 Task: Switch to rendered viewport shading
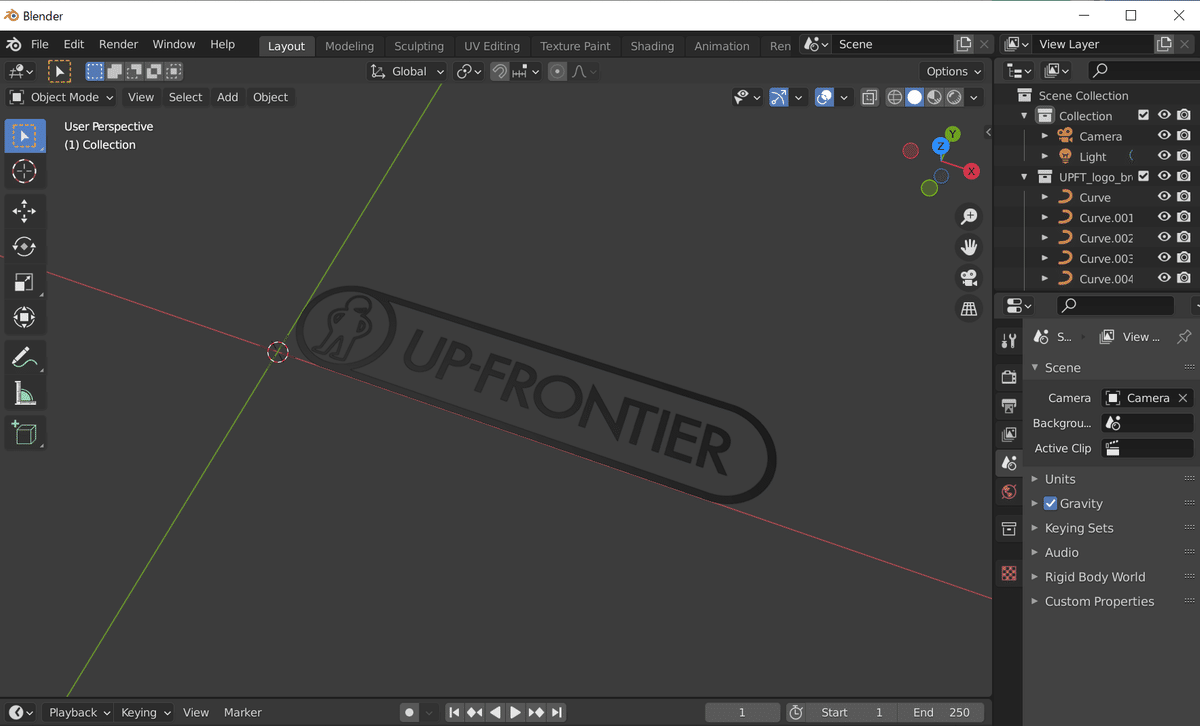point(955,97)
